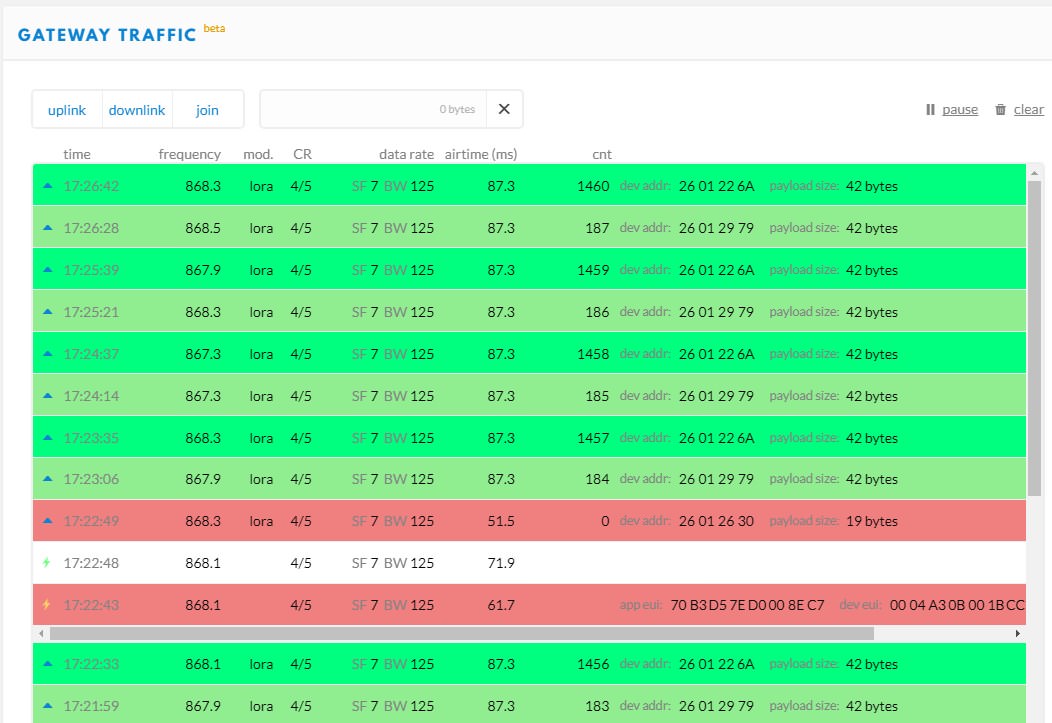This screenshot has width=1052, height=723.
Task: Click the horizontal scrollbar thumb
Action: click(x=462, y=633)
